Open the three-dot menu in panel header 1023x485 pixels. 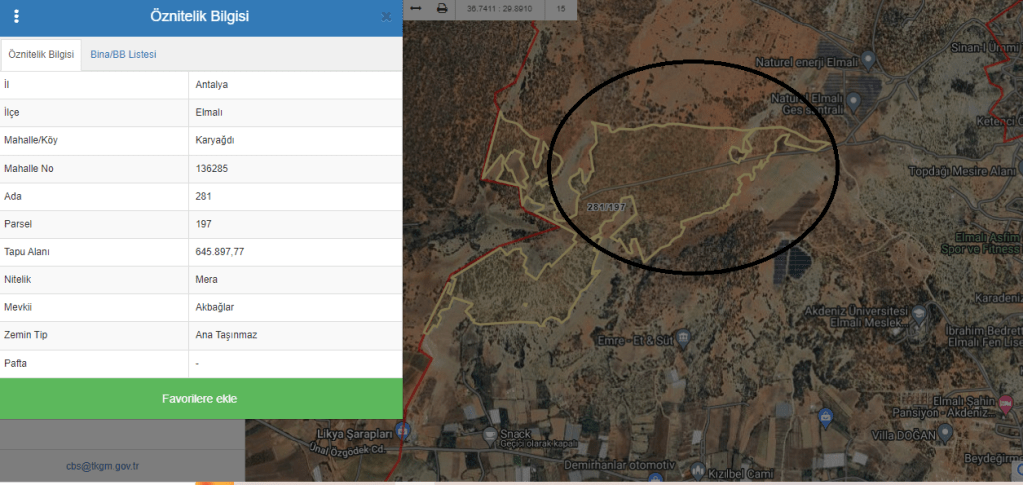[16, 17]
